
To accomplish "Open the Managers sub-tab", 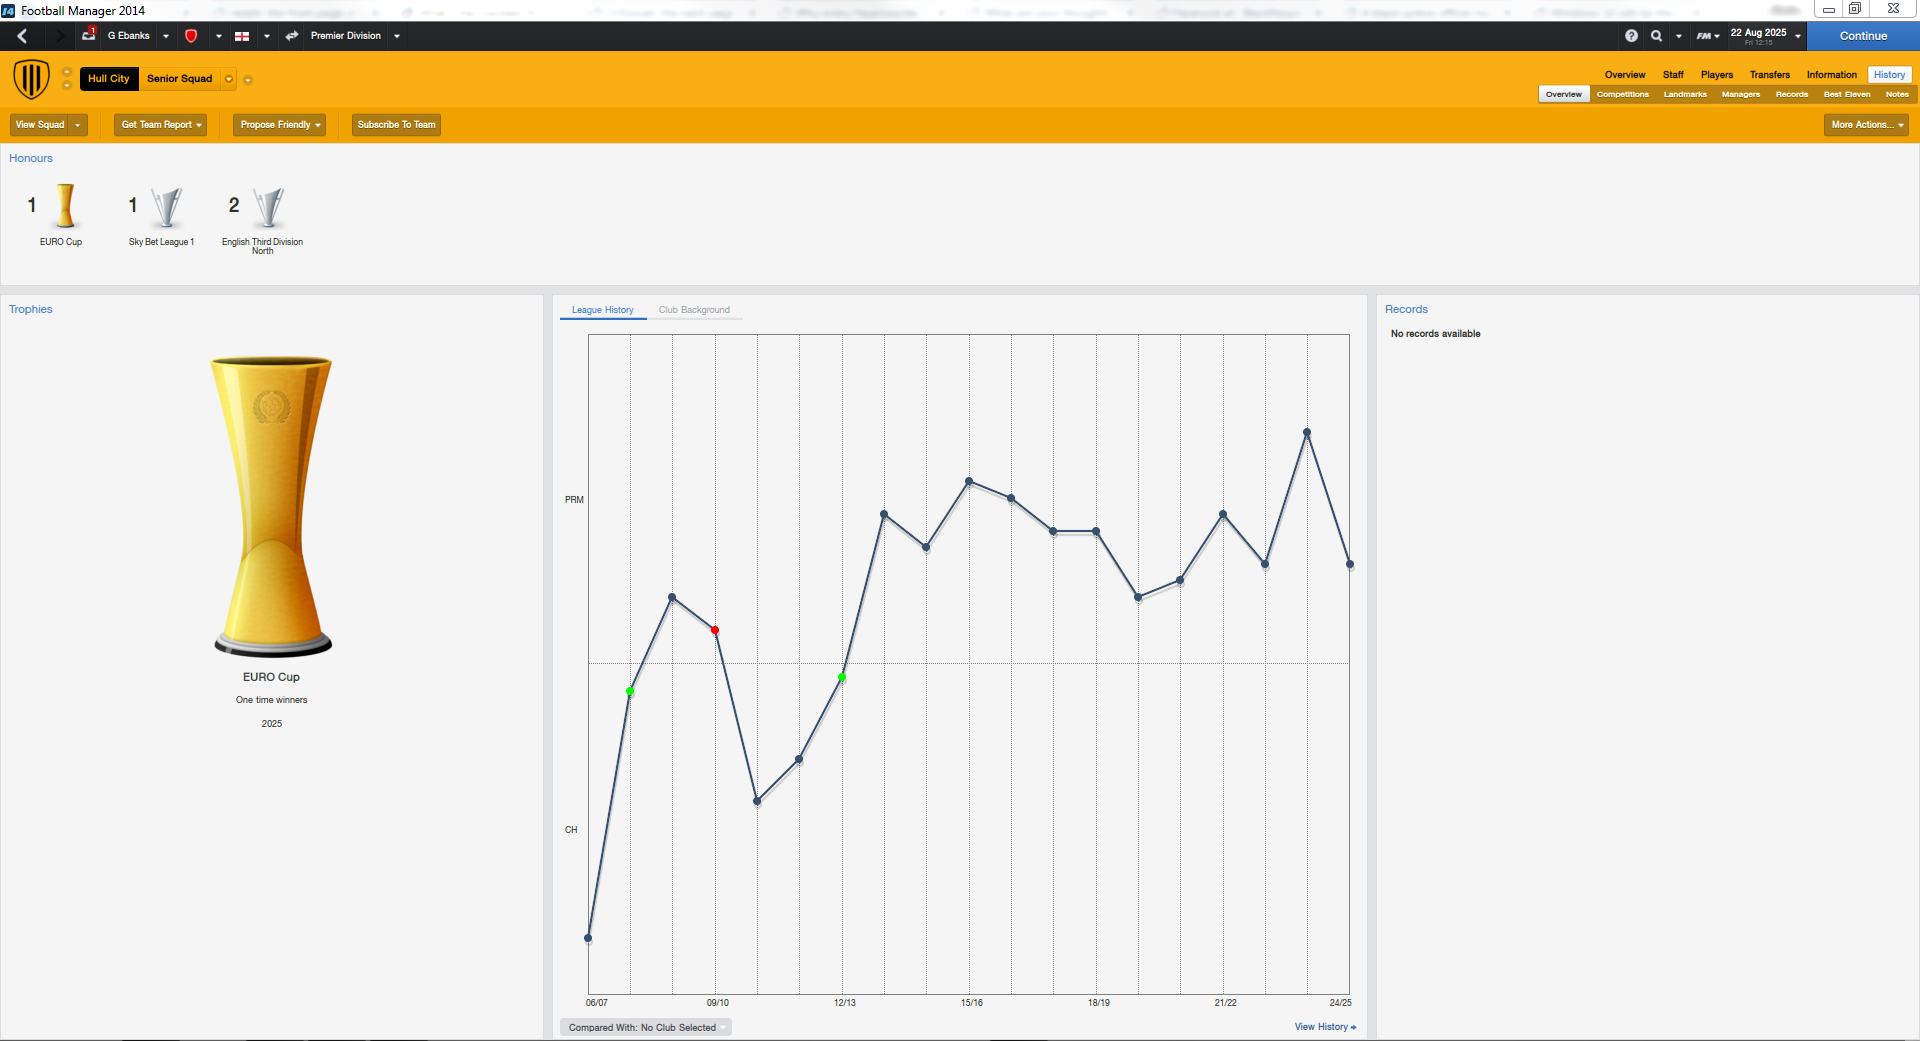I will 1740,94.
